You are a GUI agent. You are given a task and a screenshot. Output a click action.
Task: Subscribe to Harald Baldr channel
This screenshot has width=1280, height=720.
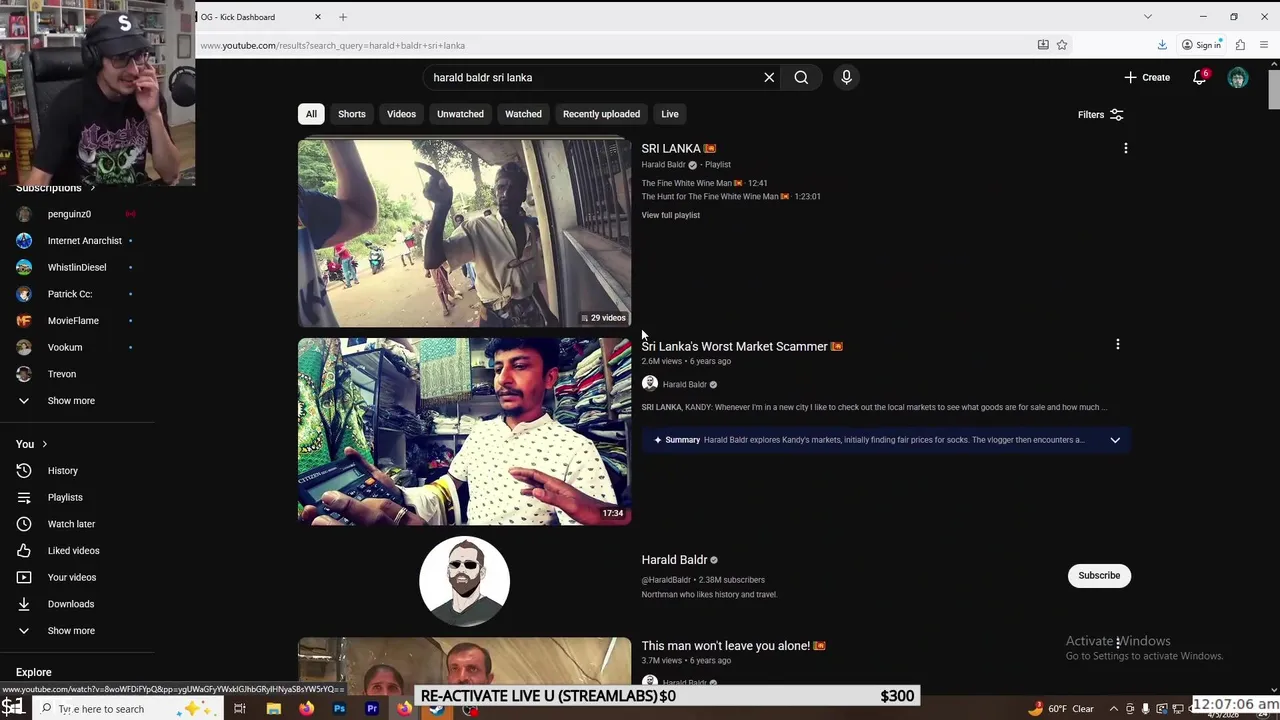1099,575
